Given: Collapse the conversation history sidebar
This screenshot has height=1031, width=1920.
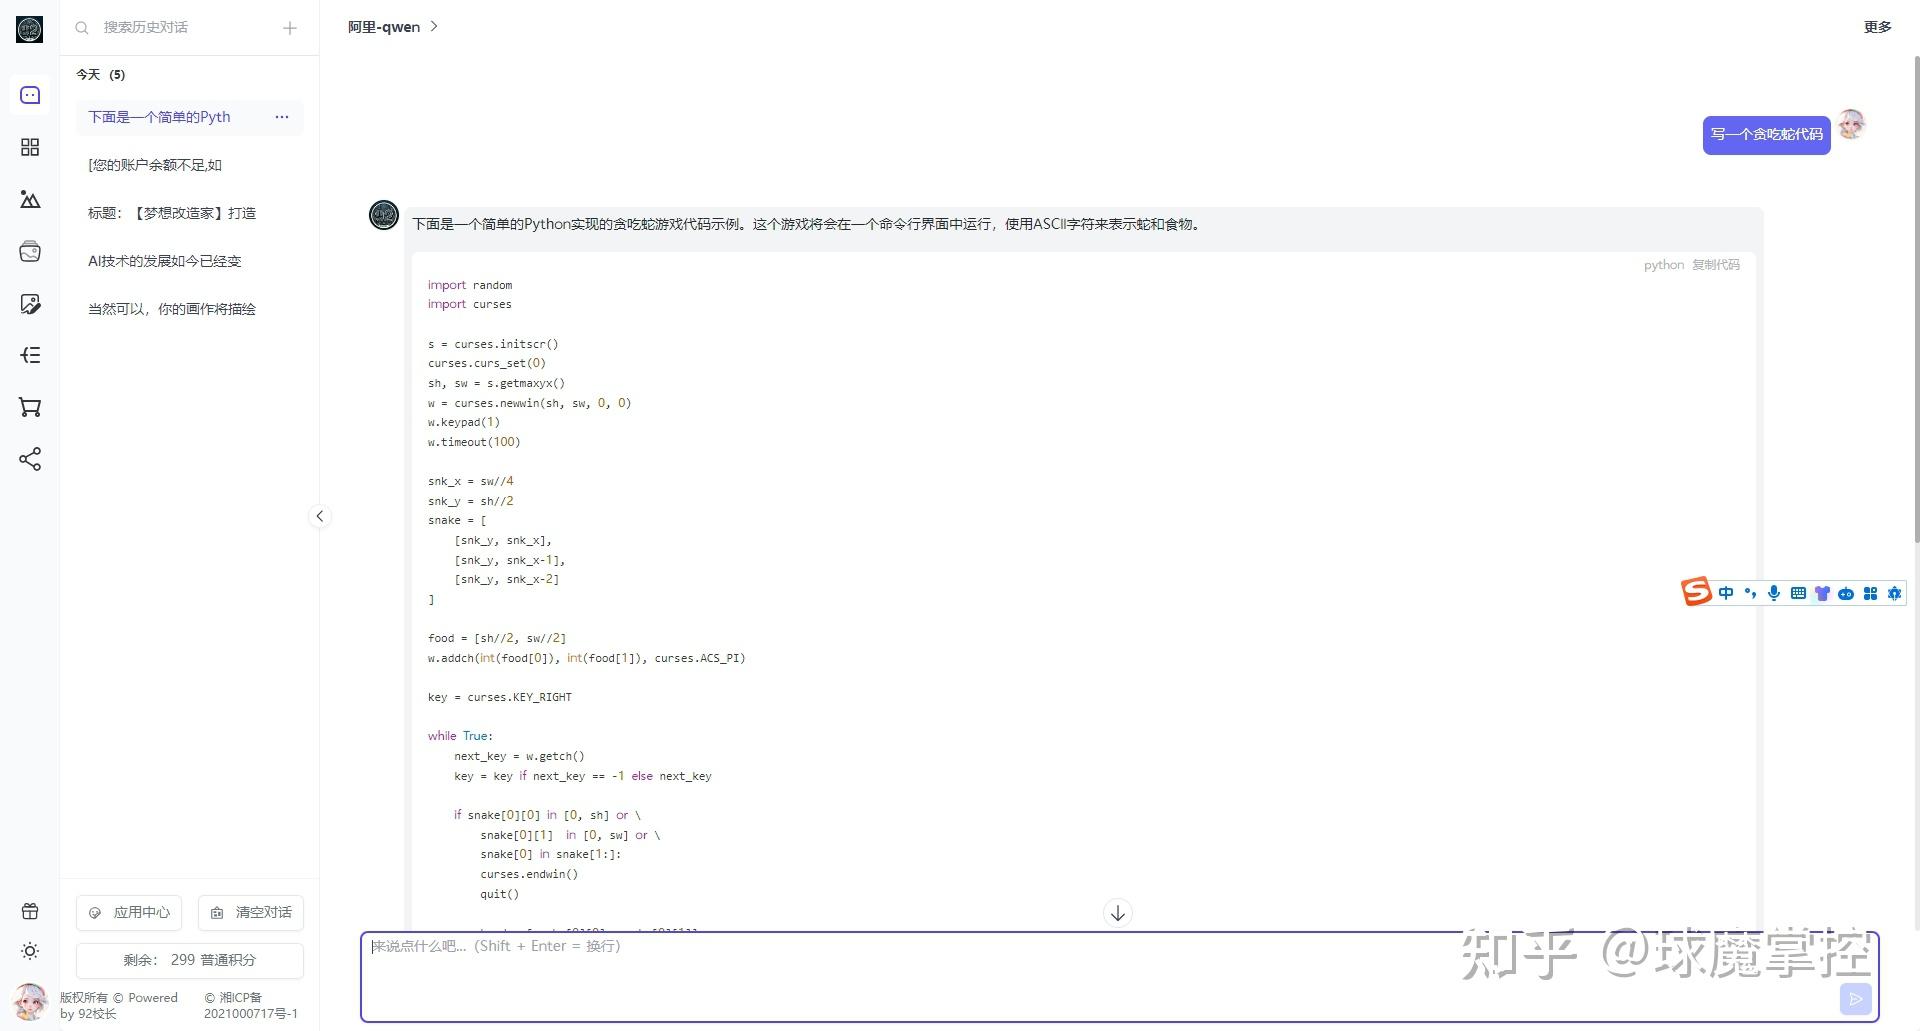Looking at the screenshot, I should click(x=319, y=516).
